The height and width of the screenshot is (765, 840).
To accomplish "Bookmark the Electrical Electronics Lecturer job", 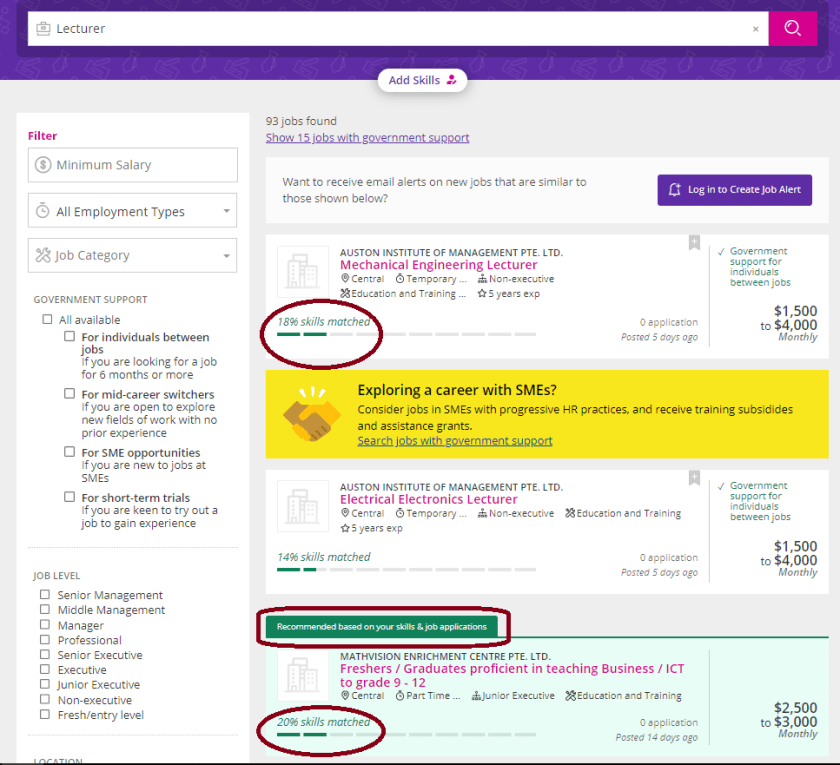I will tap(694, 478).
